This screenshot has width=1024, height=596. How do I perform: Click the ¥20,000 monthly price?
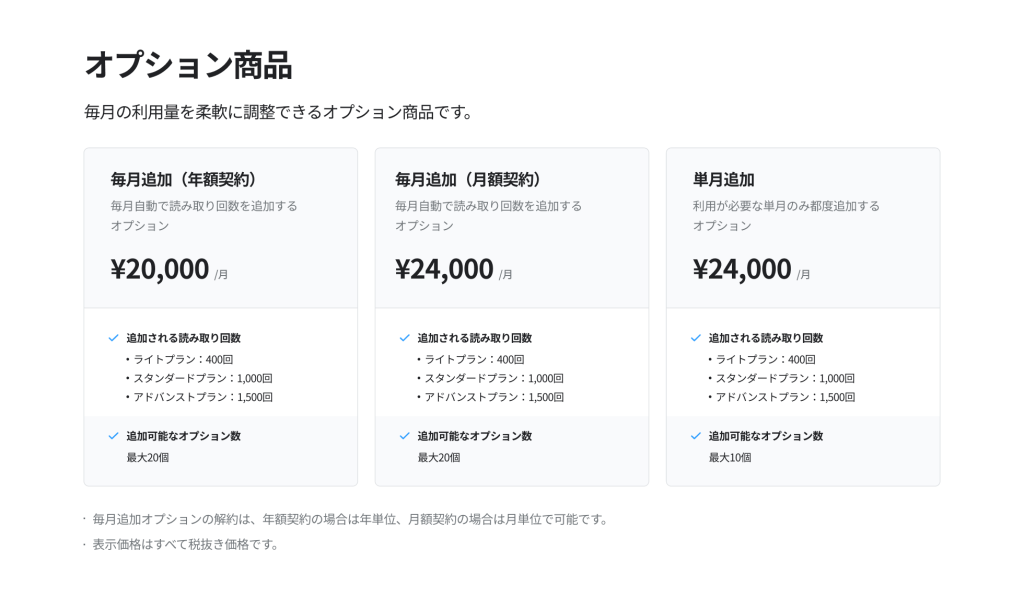click(x=160, y=269)
